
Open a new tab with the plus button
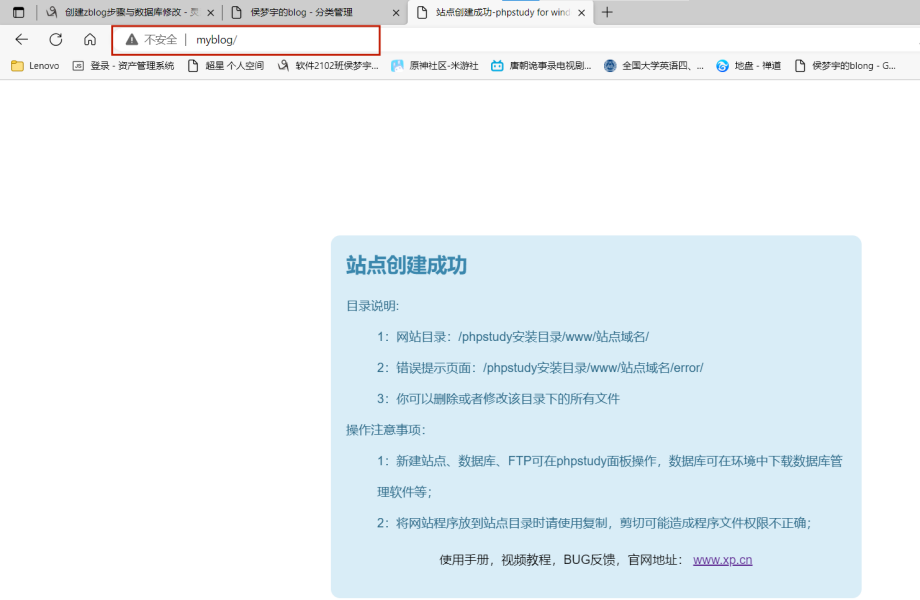pos(607,12)
